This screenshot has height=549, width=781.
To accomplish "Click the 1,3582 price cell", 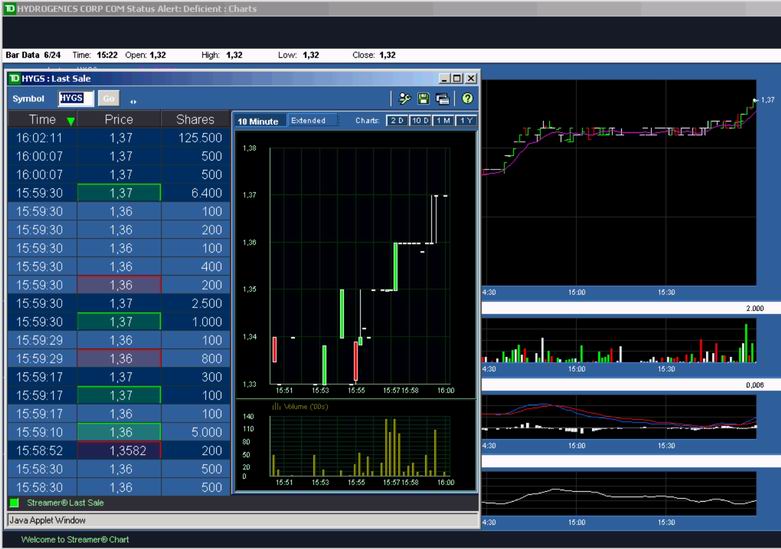I will pyautogui.click(x=119, y=451).
